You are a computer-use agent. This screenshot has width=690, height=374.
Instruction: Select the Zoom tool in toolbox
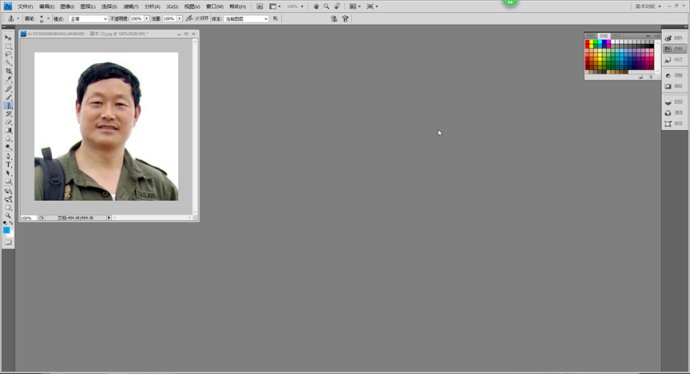8,216
